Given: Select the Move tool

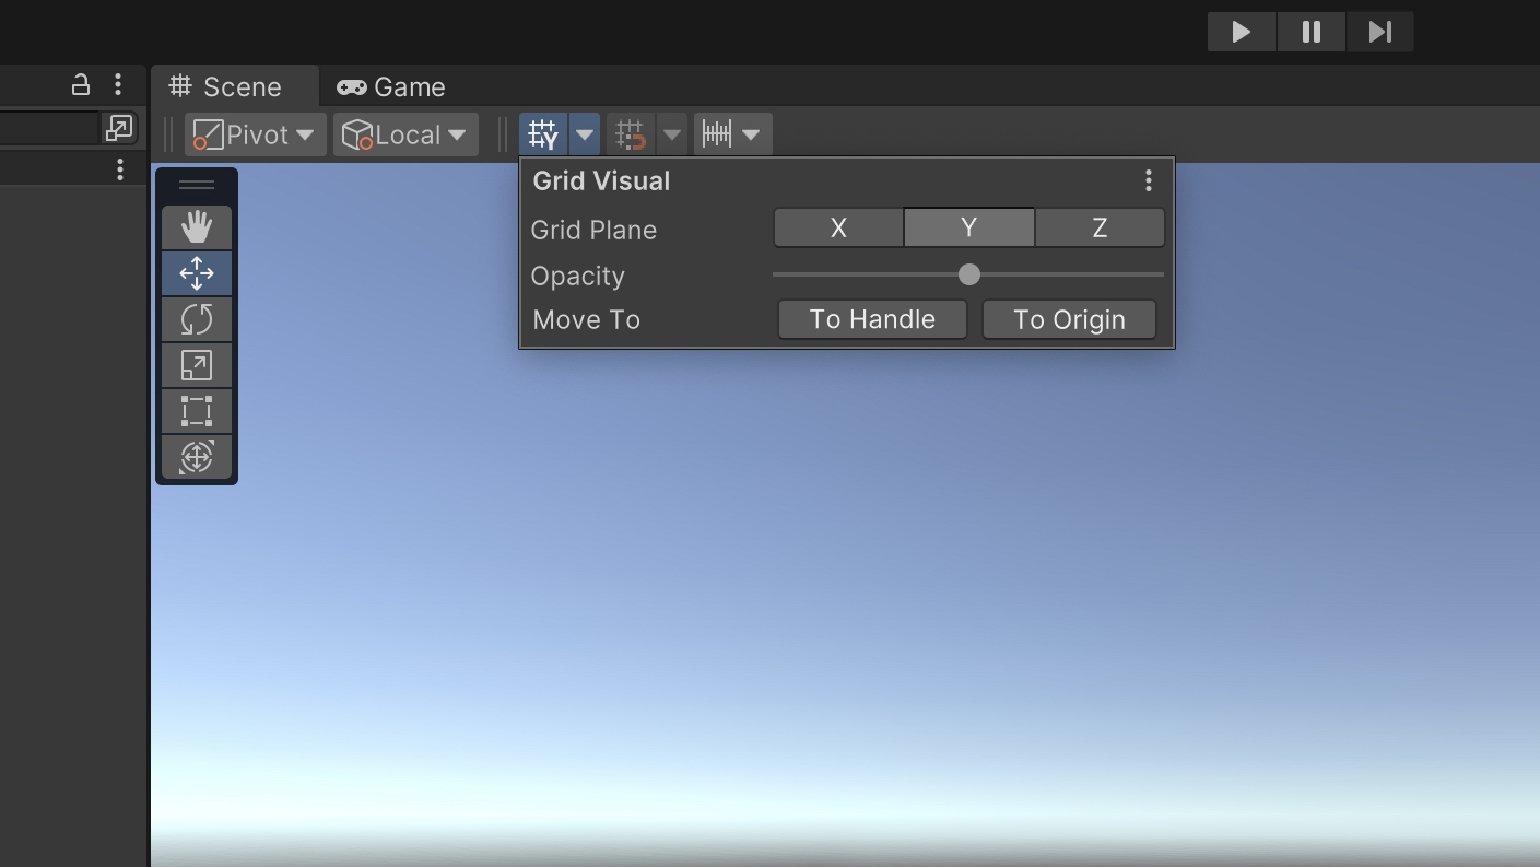Looking at the screenshot, I should 196,273.
